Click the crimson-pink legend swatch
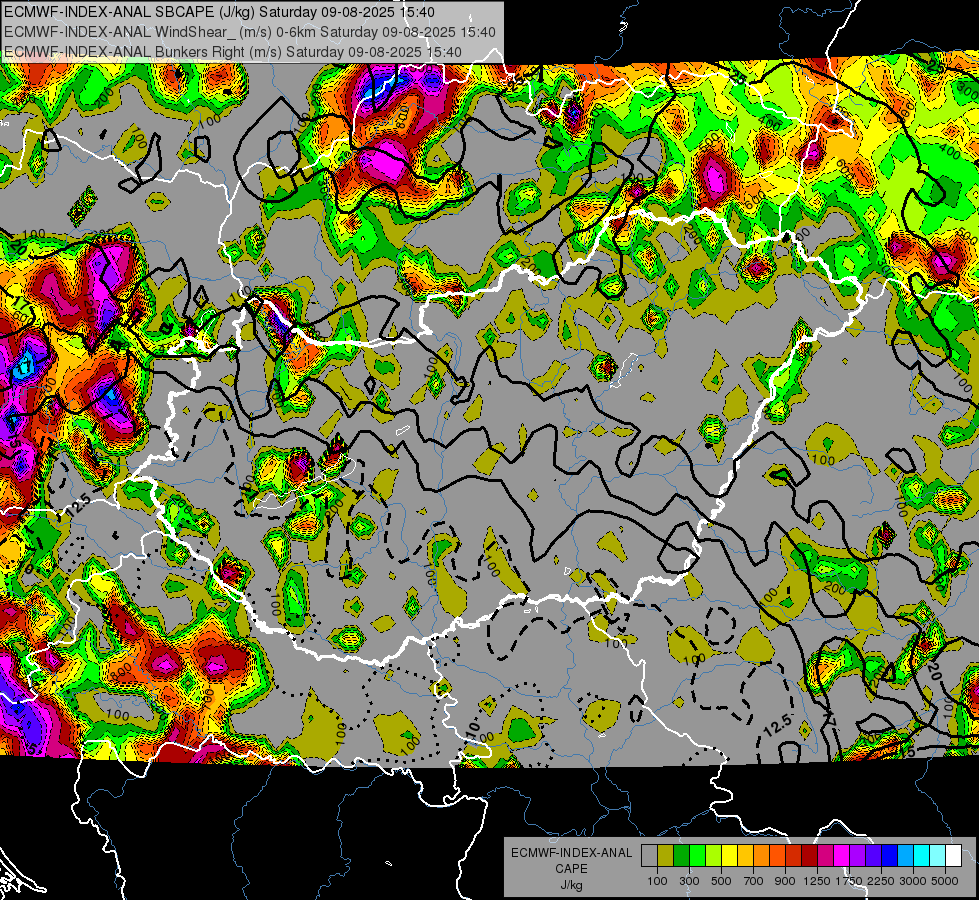The width and height of the screenshot is (979, 900). point(825,855)
